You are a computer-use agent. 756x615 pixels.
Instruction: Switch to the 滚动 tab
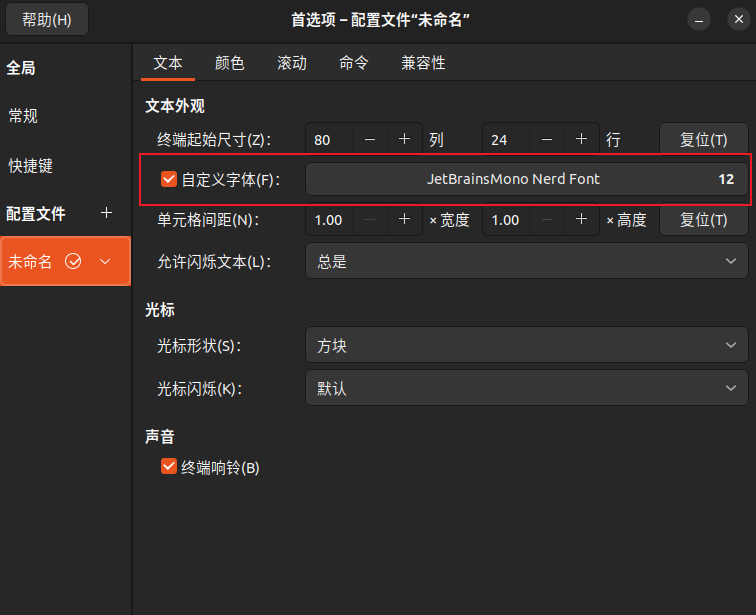(x=291, y=63)
